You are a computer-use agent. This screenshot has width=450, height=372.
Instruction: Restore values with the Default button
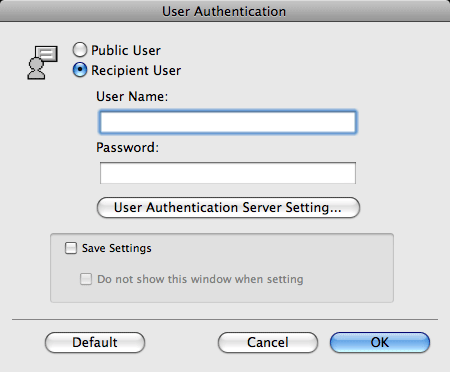point(95,342)
